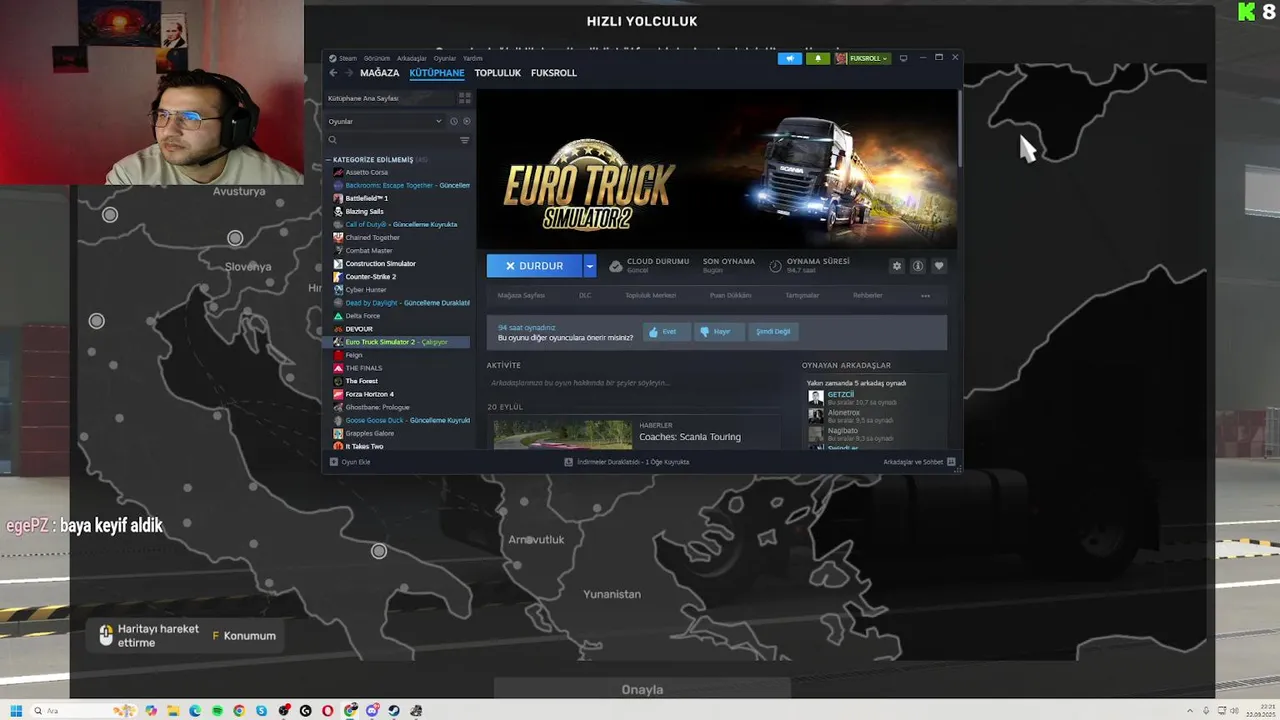Open DLC link
Viewport: 1280px width, 720px height.
point(585,295)
